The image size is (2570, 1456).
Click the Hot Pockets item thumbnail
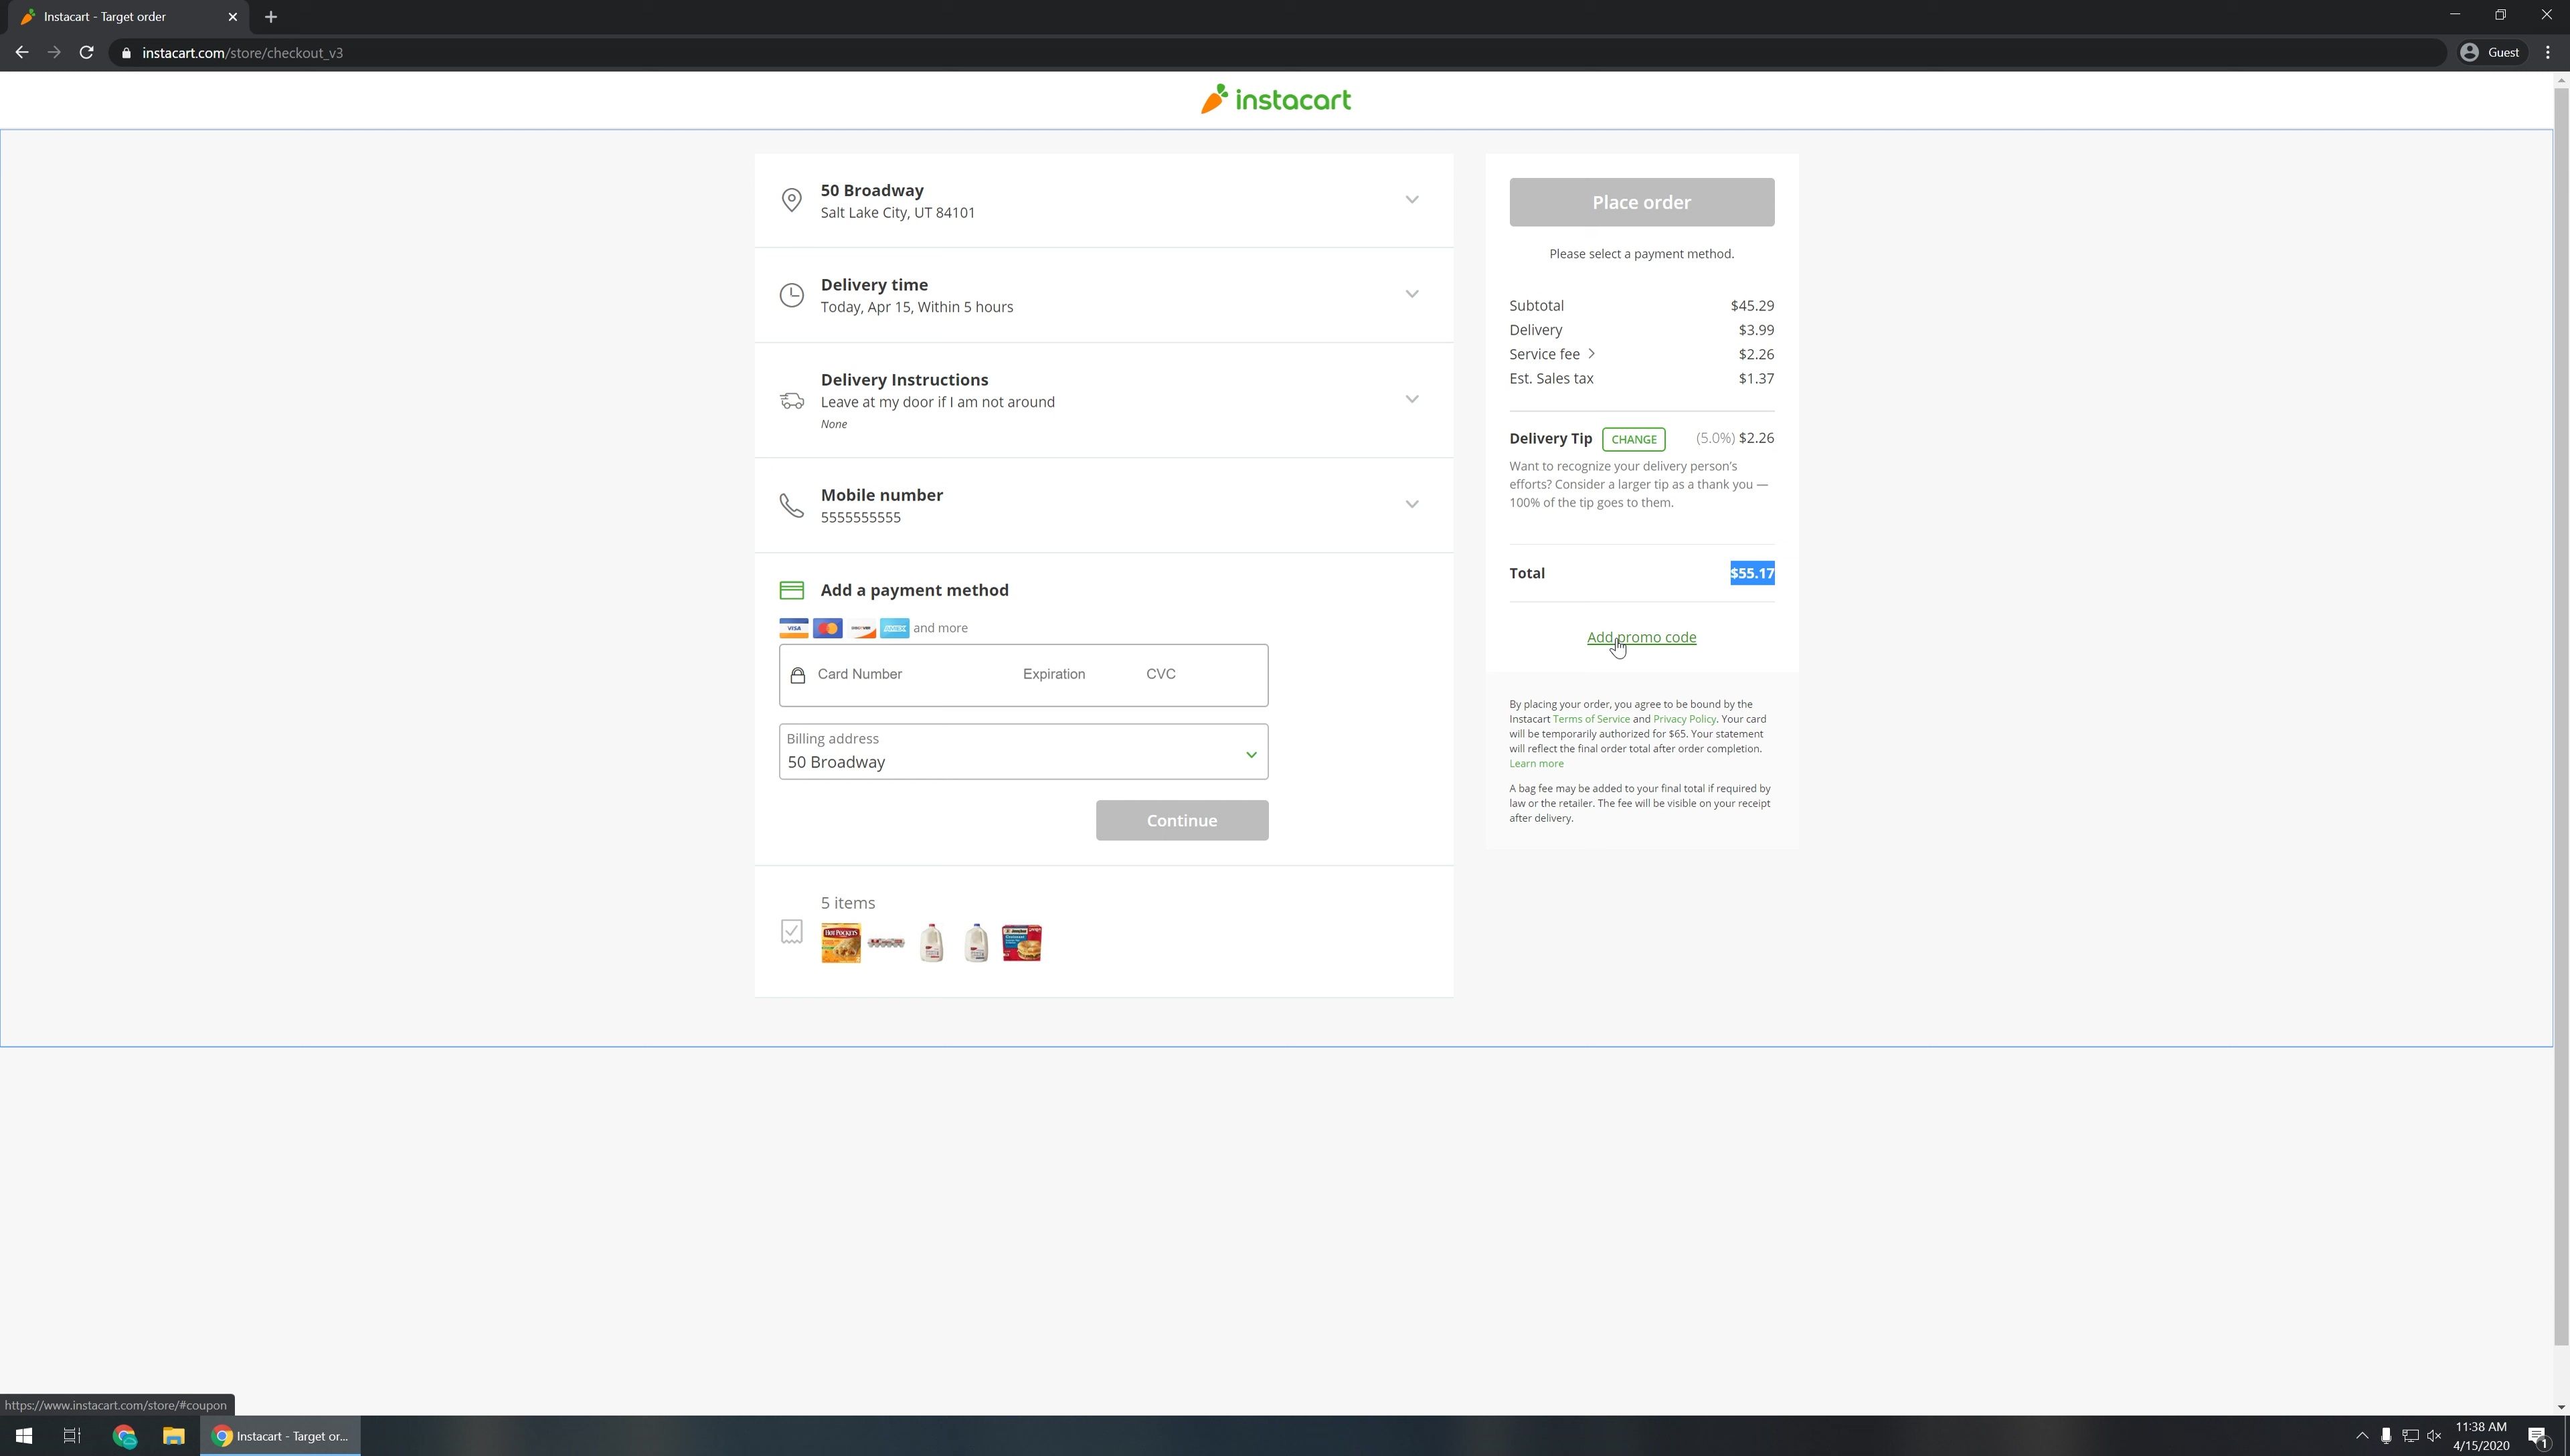click(x=840, y=943)
